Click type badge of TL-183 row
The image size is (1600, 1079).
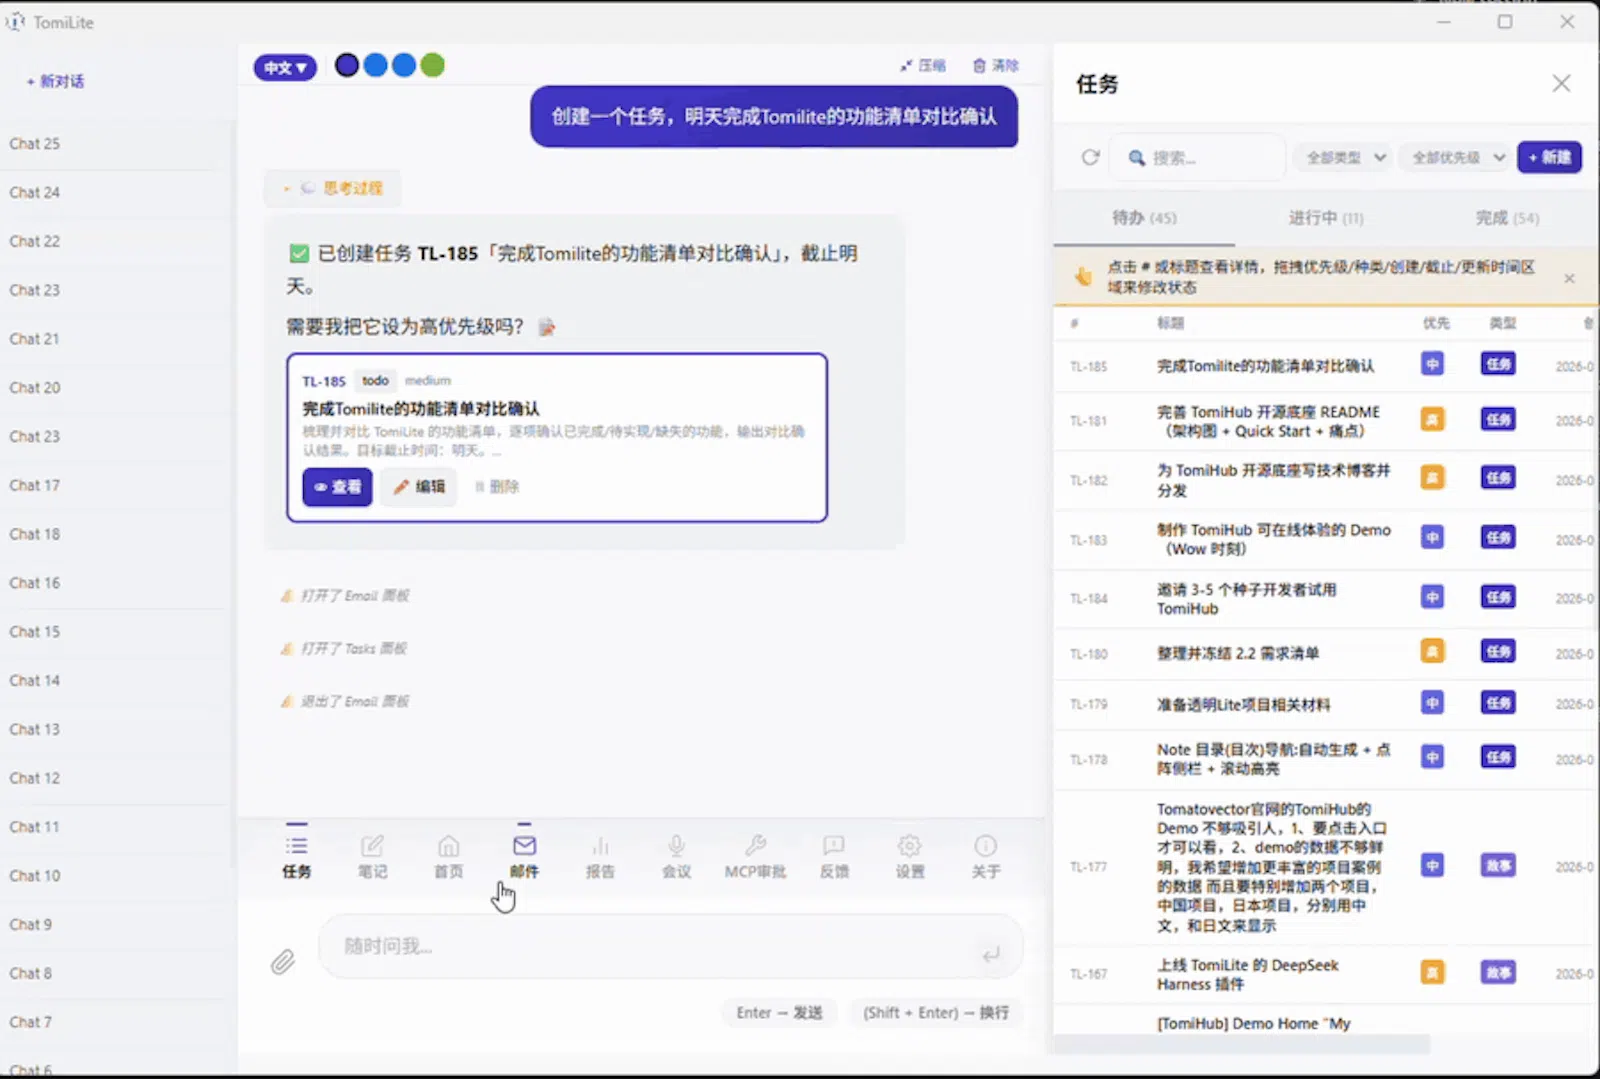[1498, 538]
